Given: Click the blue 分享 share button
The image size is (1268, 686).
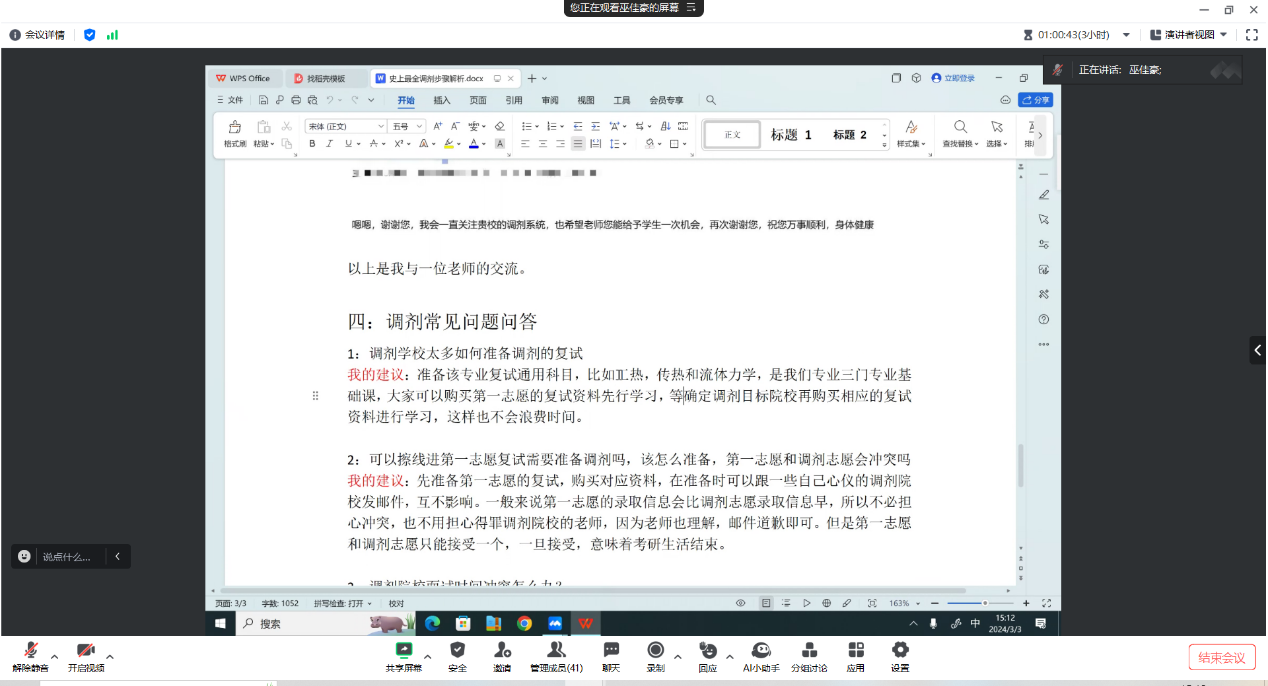Looking at the screenshot, I should 1035,100.
